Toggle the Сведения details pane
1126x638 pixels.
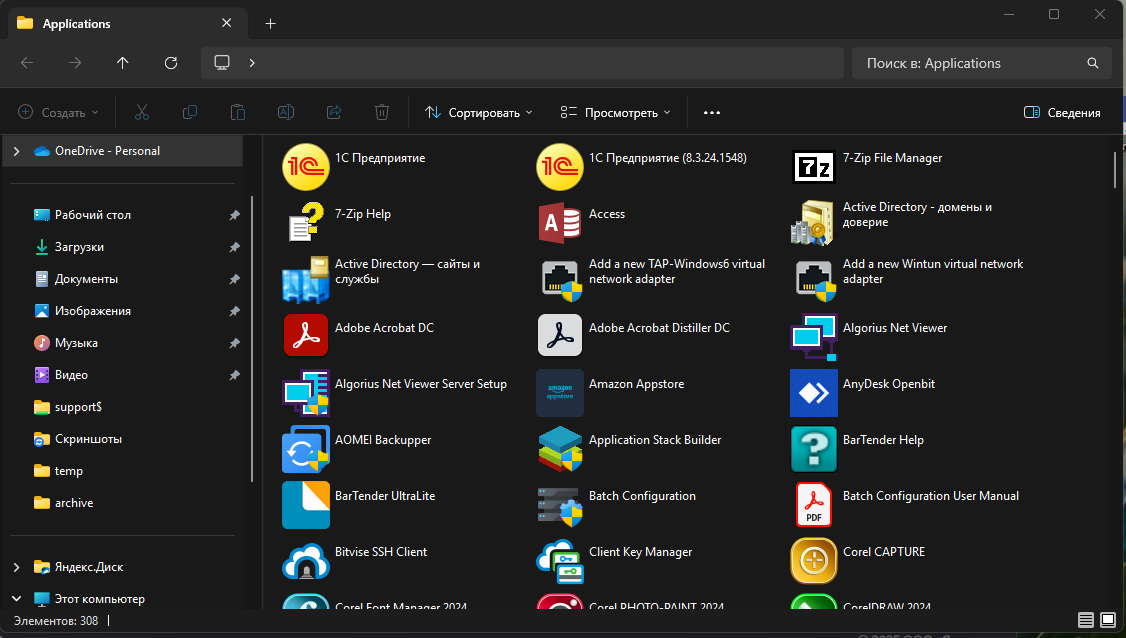click(x=1062, y=112)
